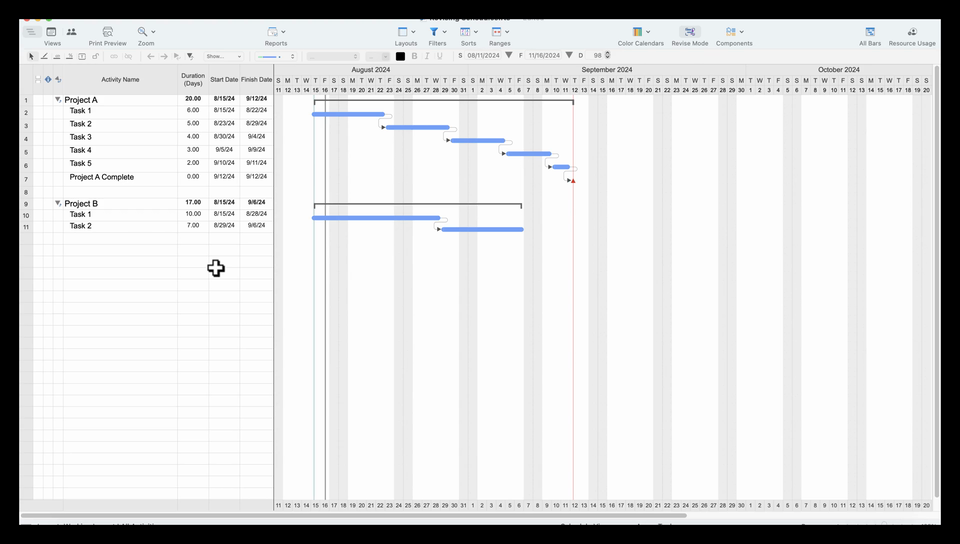Open the Show... dropdown
The height and width of the screenshot is (544, 960).
[223, 56]
